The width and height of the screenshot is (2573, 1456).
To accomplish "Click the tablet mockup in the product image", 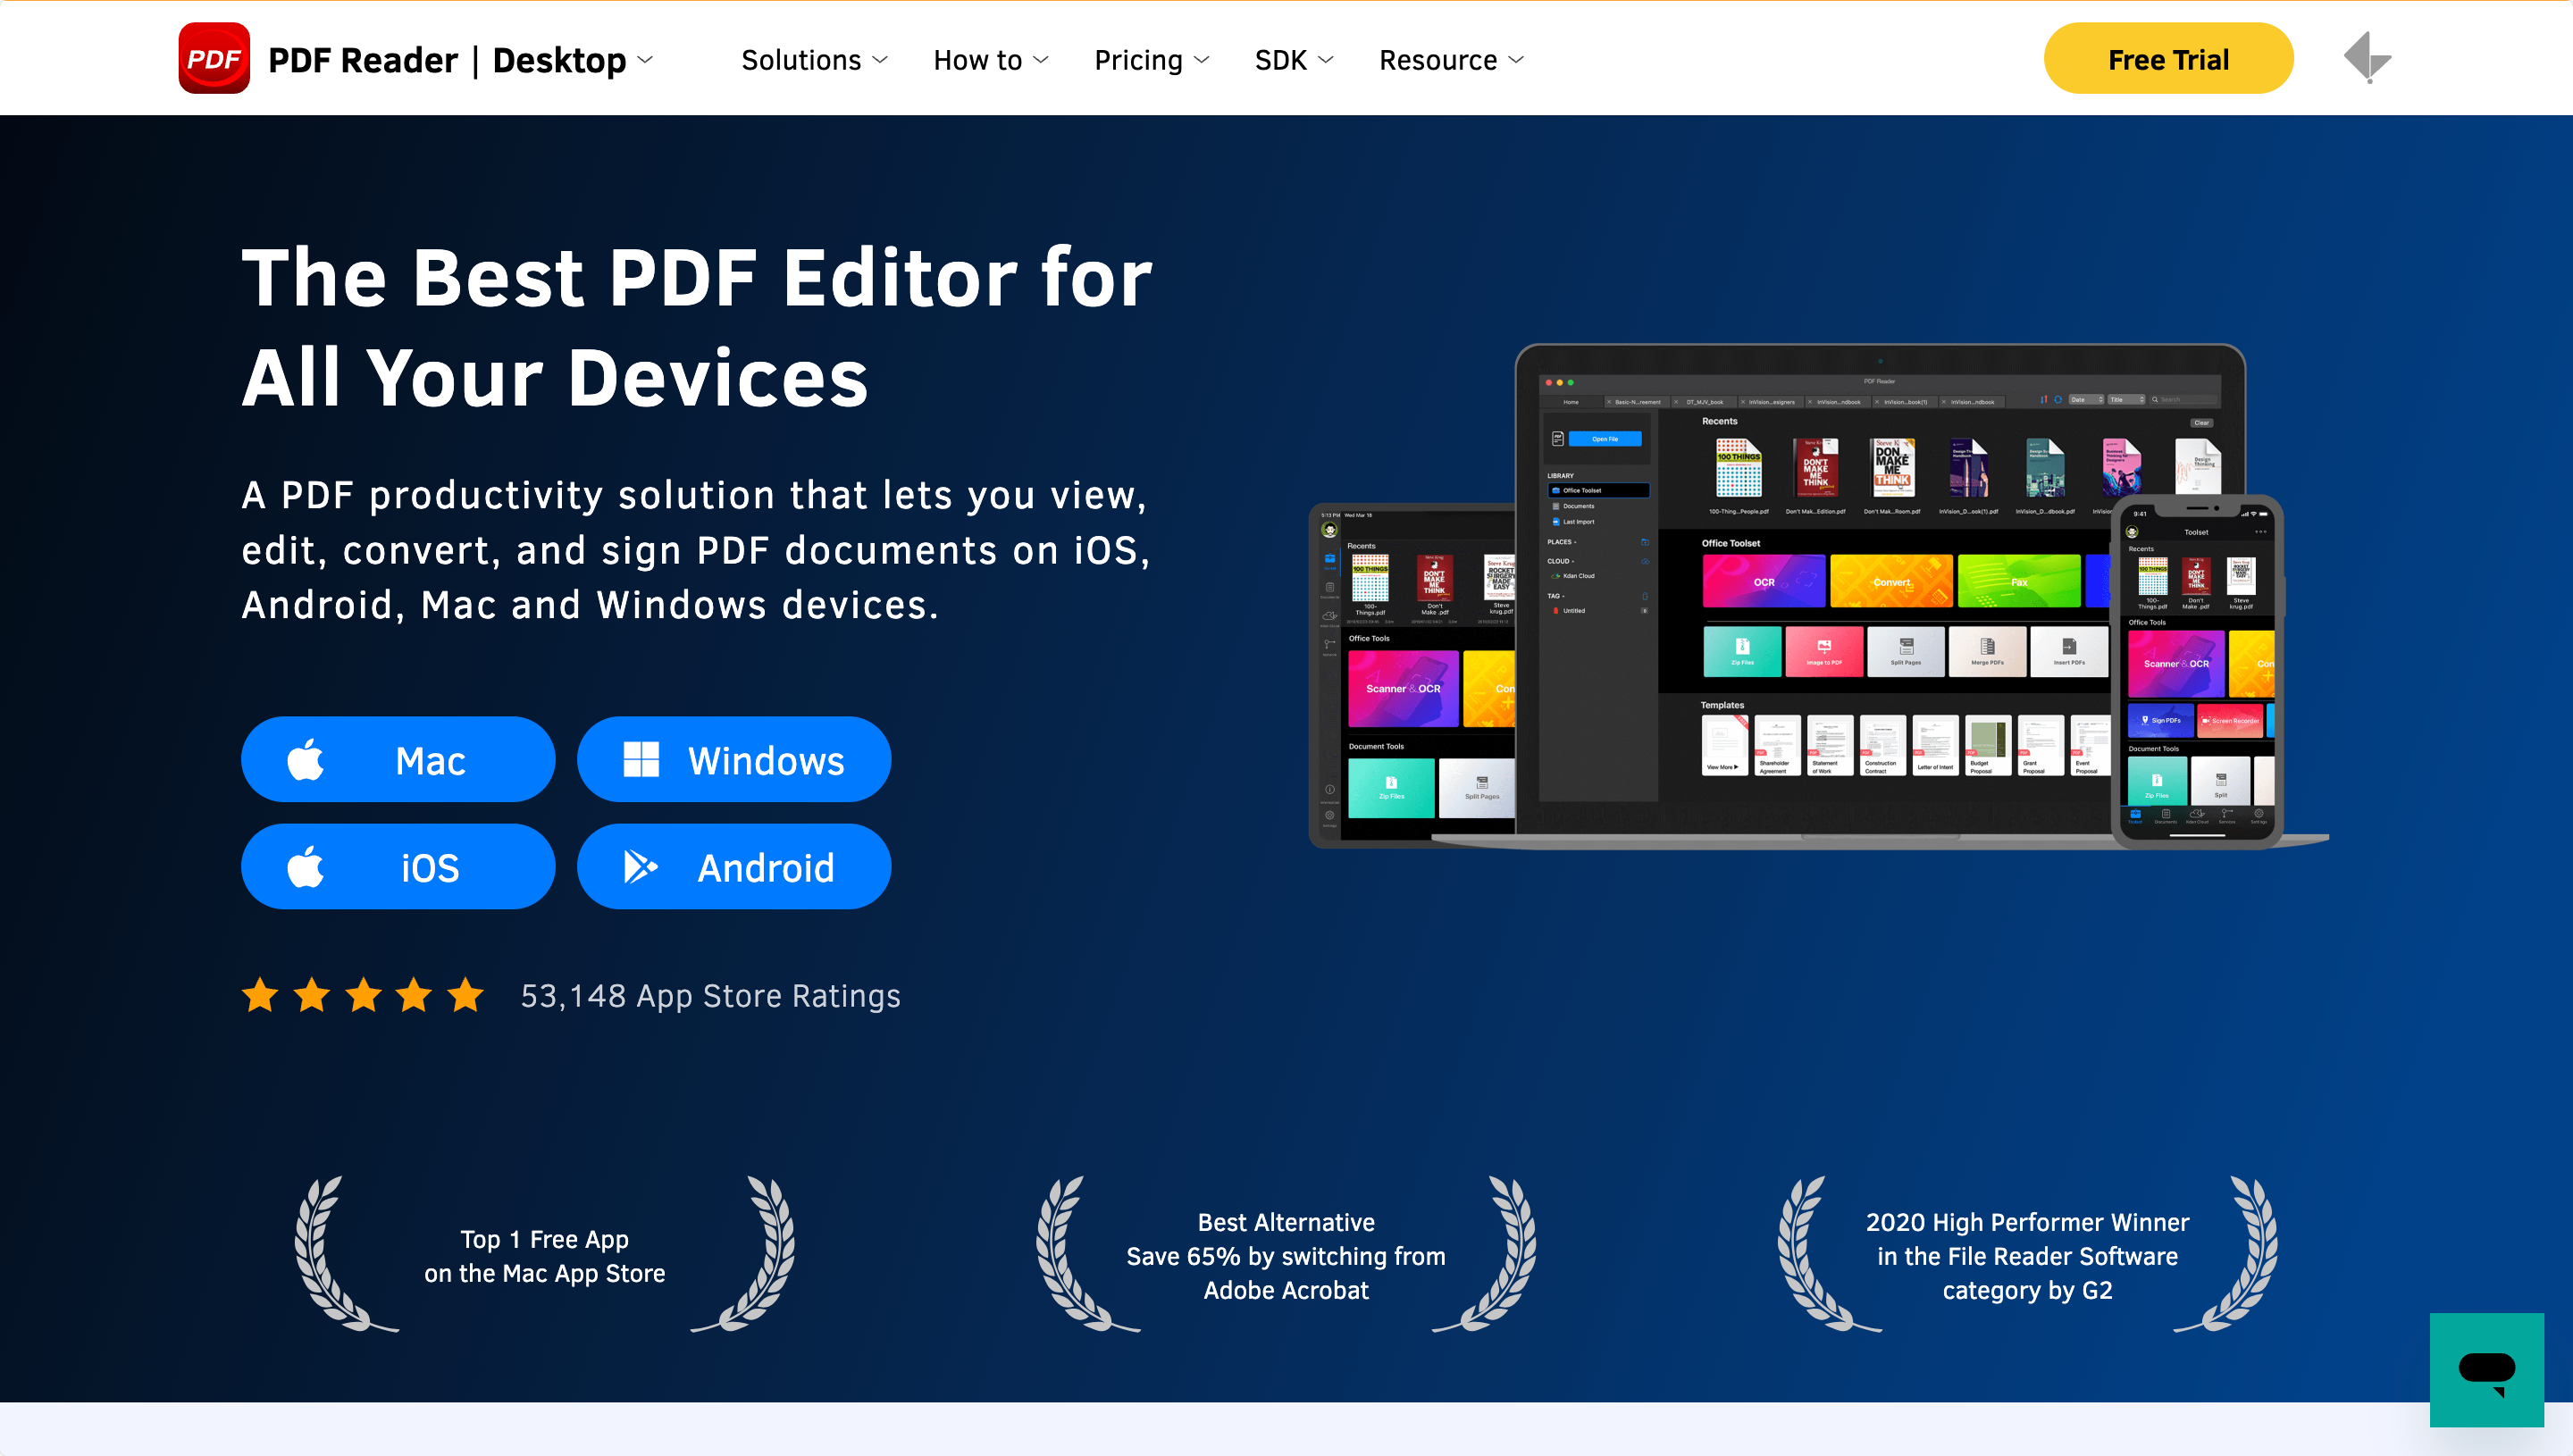I will (x=1412, y=675).
